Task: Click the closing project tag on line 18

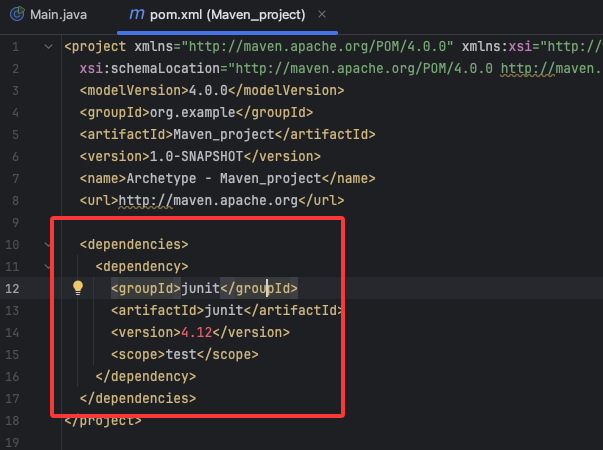Action: (x=102, y=420)
